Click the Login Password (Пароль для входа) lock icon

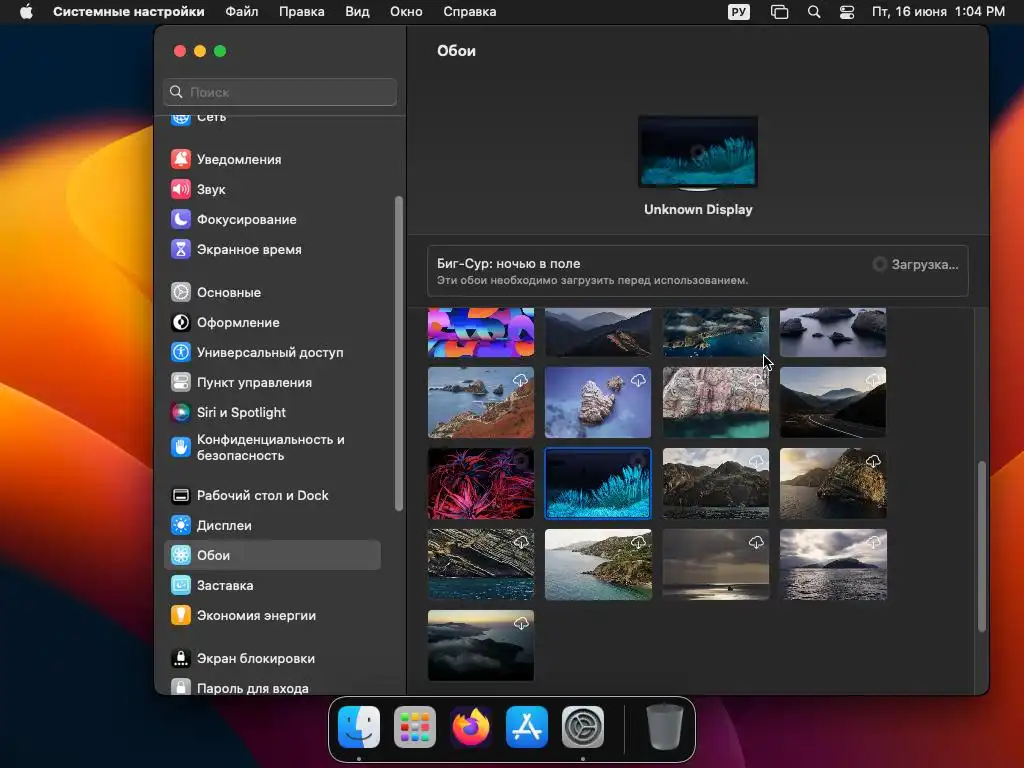coord(181,687)
